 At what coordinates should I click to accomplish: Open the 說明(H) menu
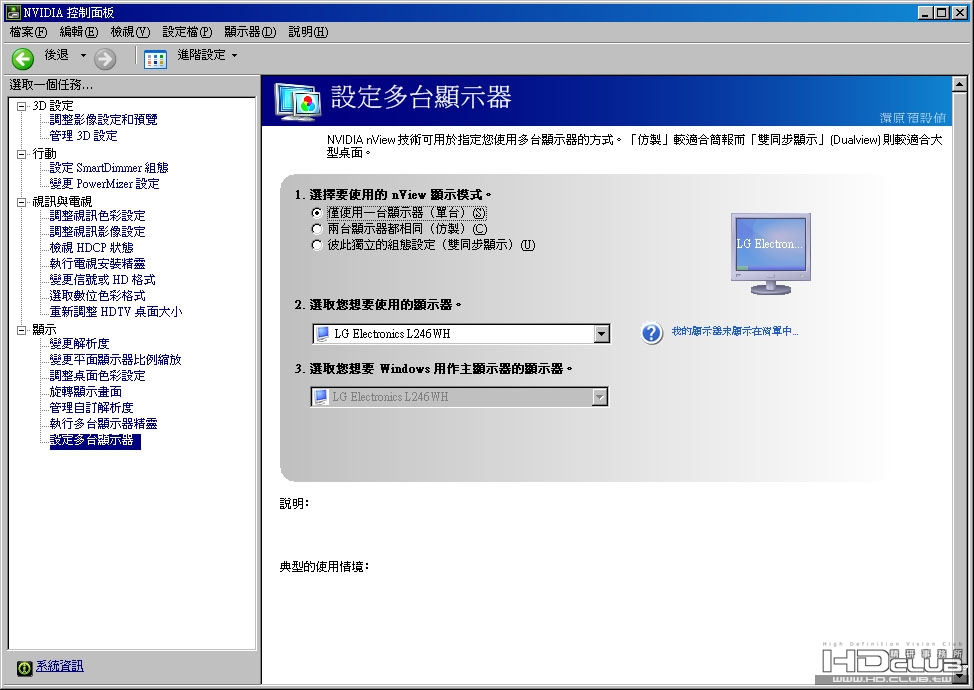click(308, 32)
